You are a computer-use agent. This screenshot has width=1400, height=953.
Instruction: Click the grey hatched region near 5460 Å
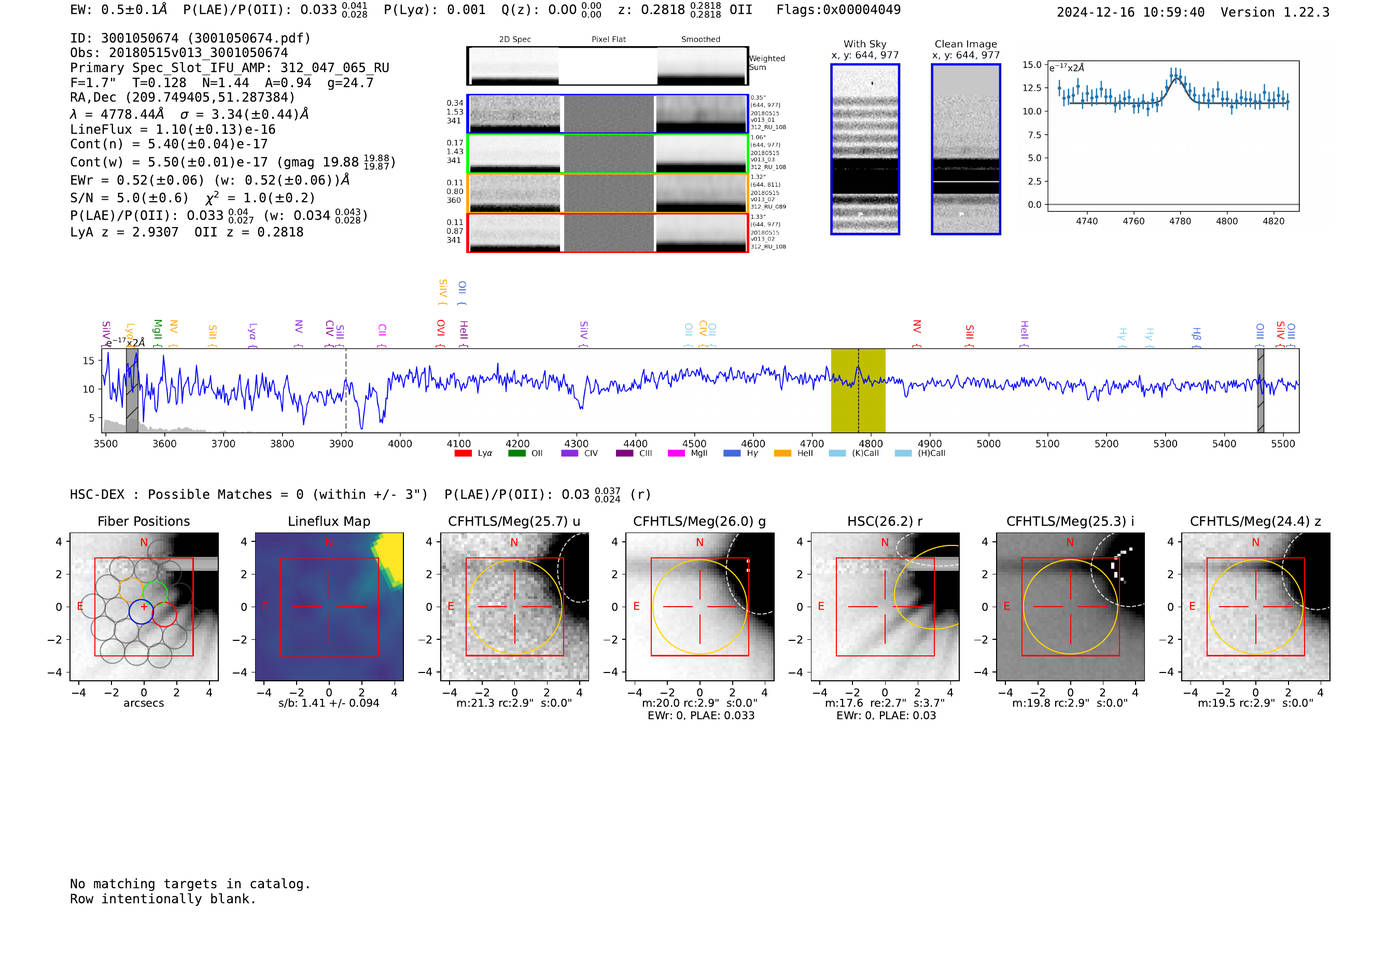tap(1260, 390)
